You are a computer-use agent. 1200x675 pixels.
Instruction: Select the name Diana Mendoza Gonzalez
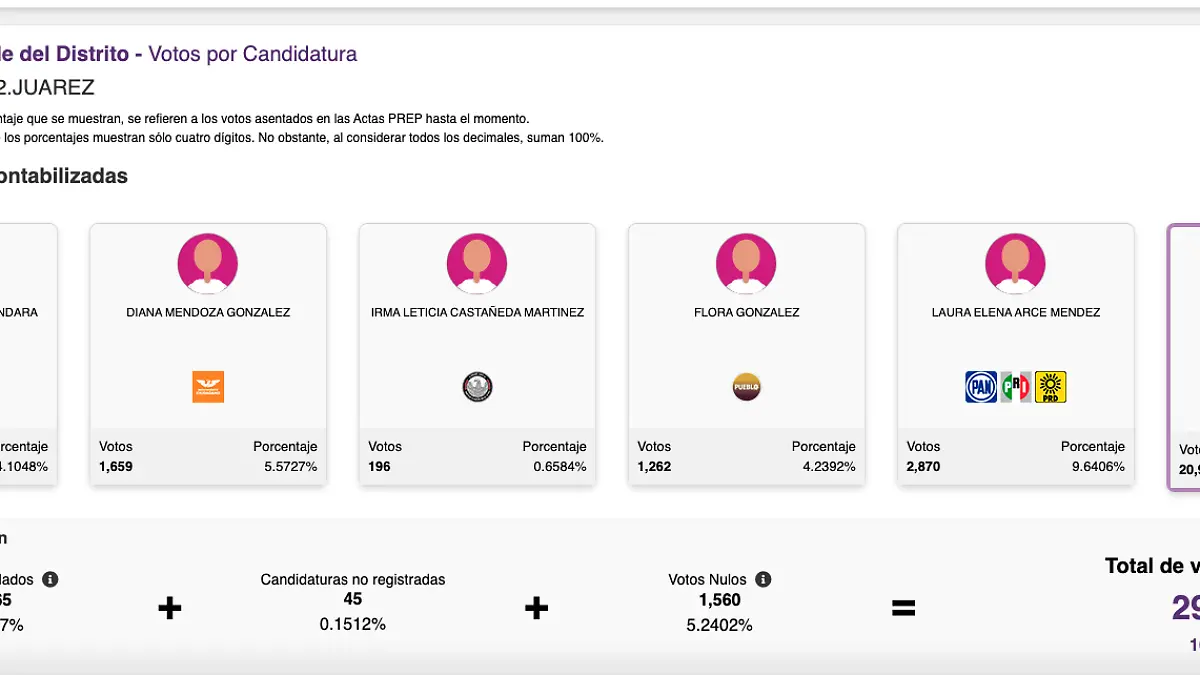tap(208, 312)
